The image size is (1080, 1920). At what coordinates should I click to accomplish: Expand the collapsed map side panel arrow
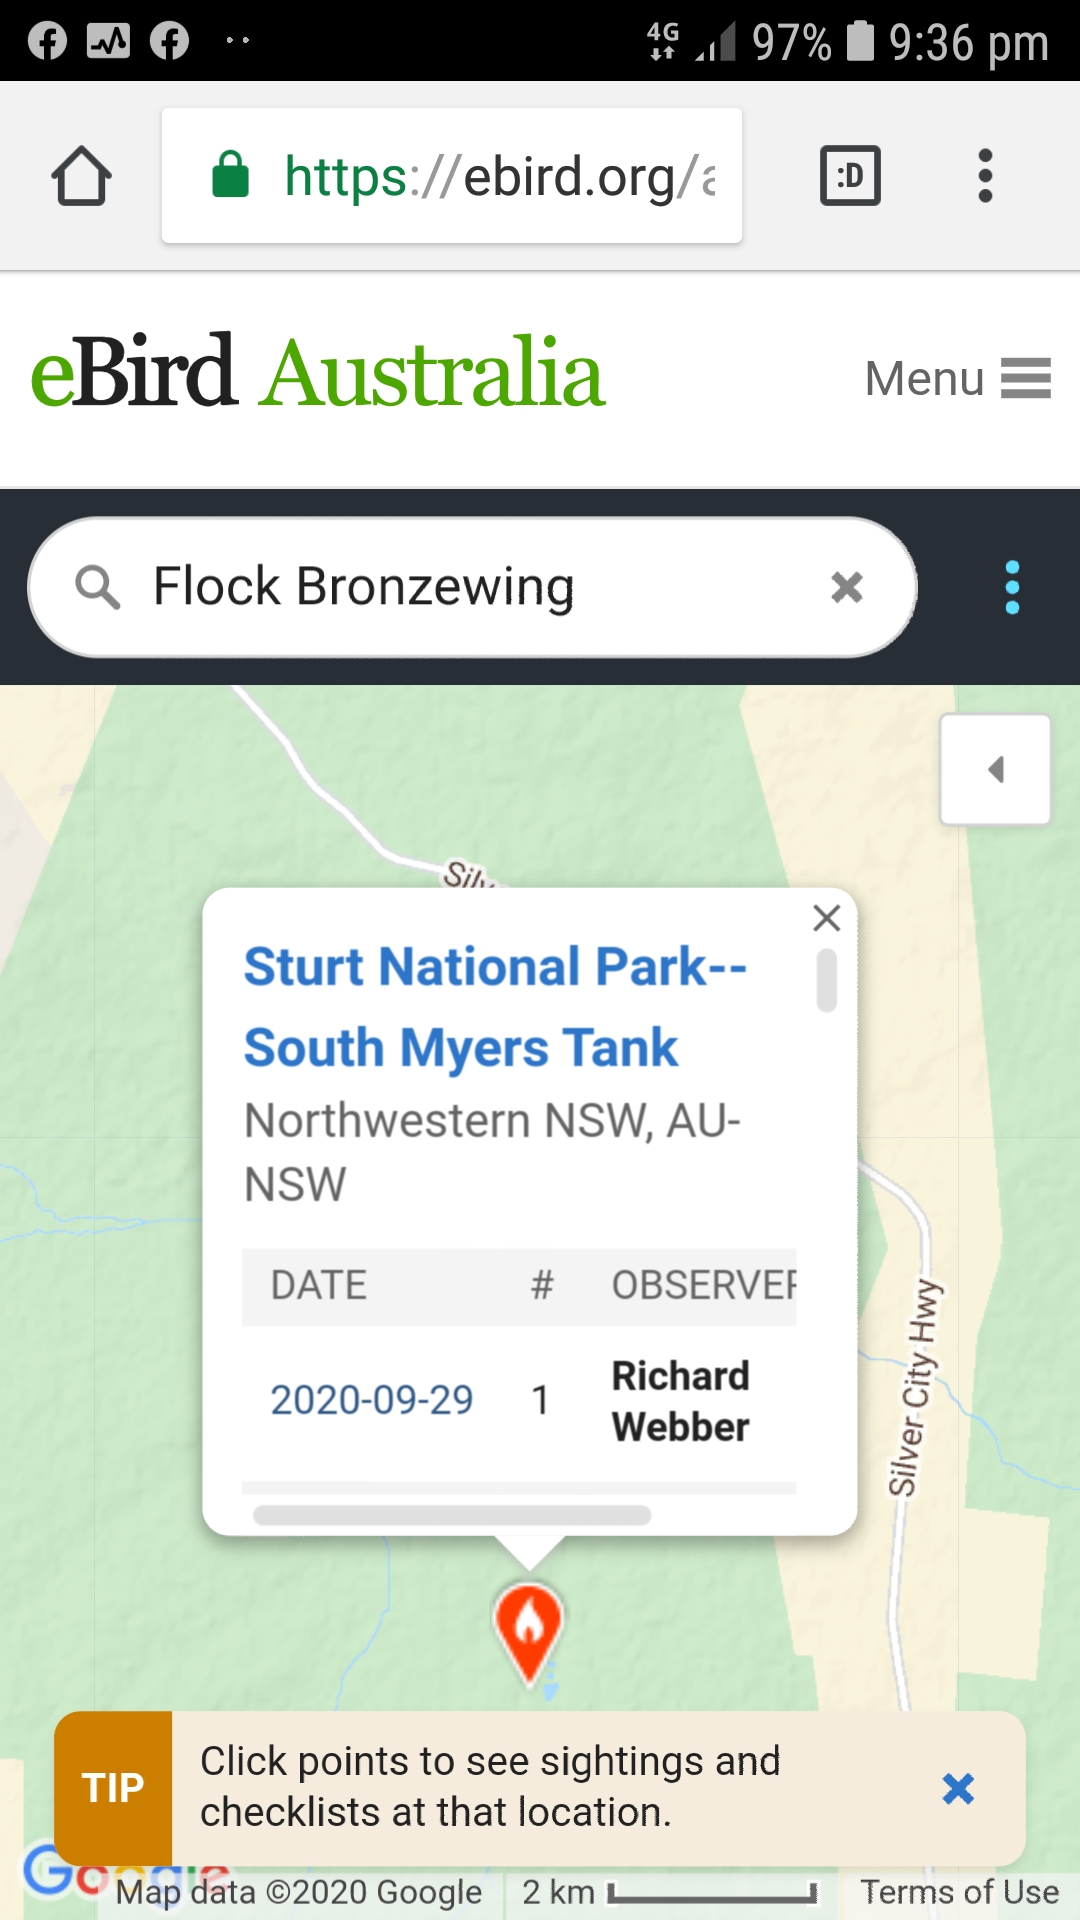click(x=995, y=769)
